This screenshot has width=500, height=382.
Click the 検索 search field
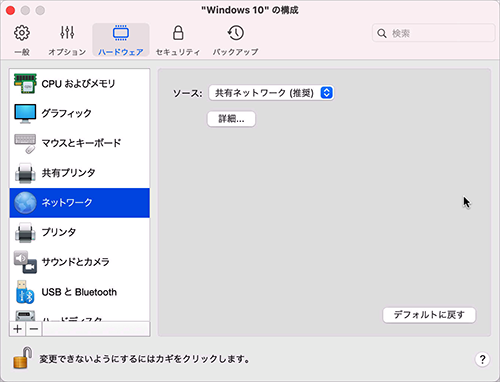point(433,33)
